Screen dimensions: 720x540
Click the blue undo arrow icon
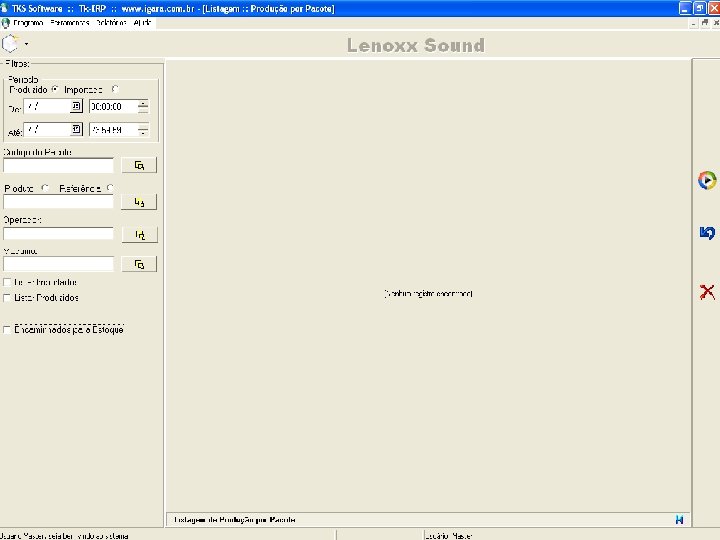coord(707,233)
